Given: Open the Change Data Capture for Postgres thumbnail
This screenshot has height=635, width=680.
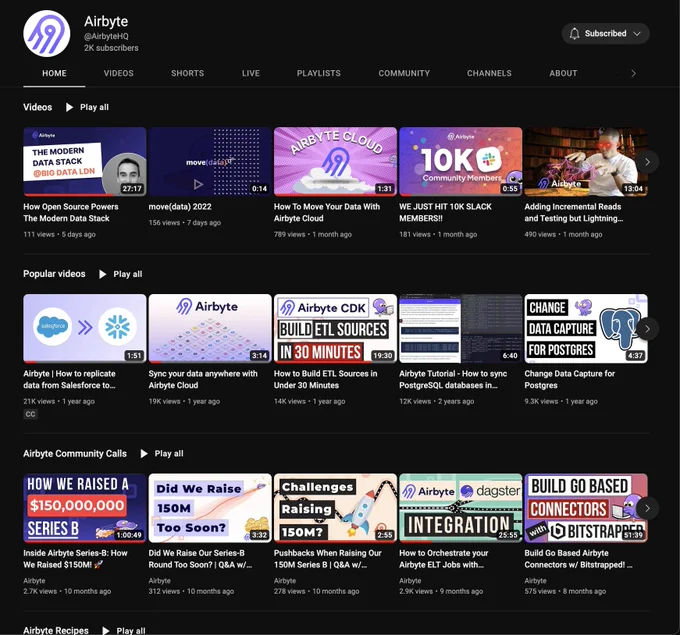Looking at the screenshot, I should (586, 328).
